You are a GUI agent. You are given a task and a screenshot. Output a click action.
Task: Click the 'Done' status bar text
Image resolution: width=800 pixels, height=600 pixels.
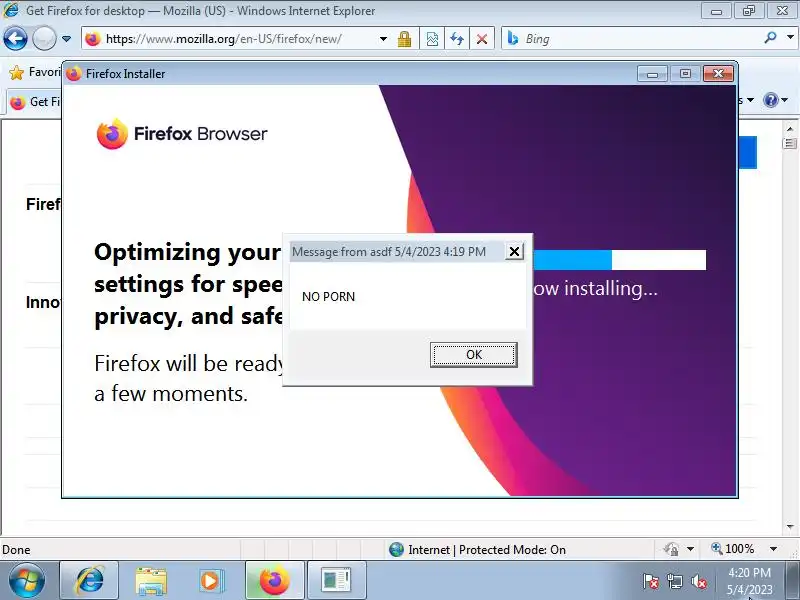(x=16, y=549)
